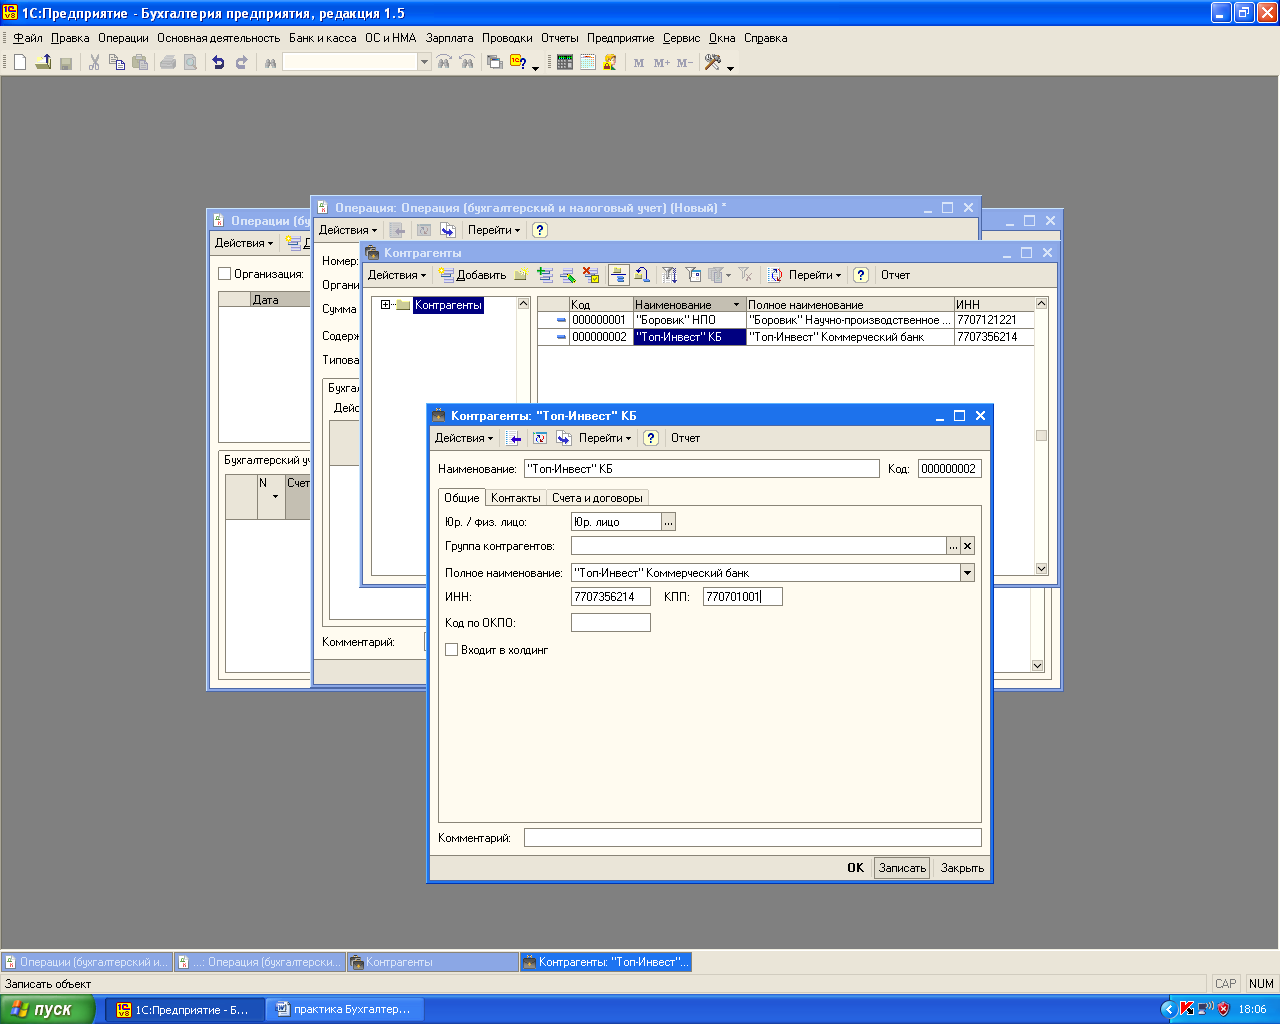This screenshot has height=1024, width=1280.
Task: Clear Группа контрагентов with the X button
Action: 967,546
